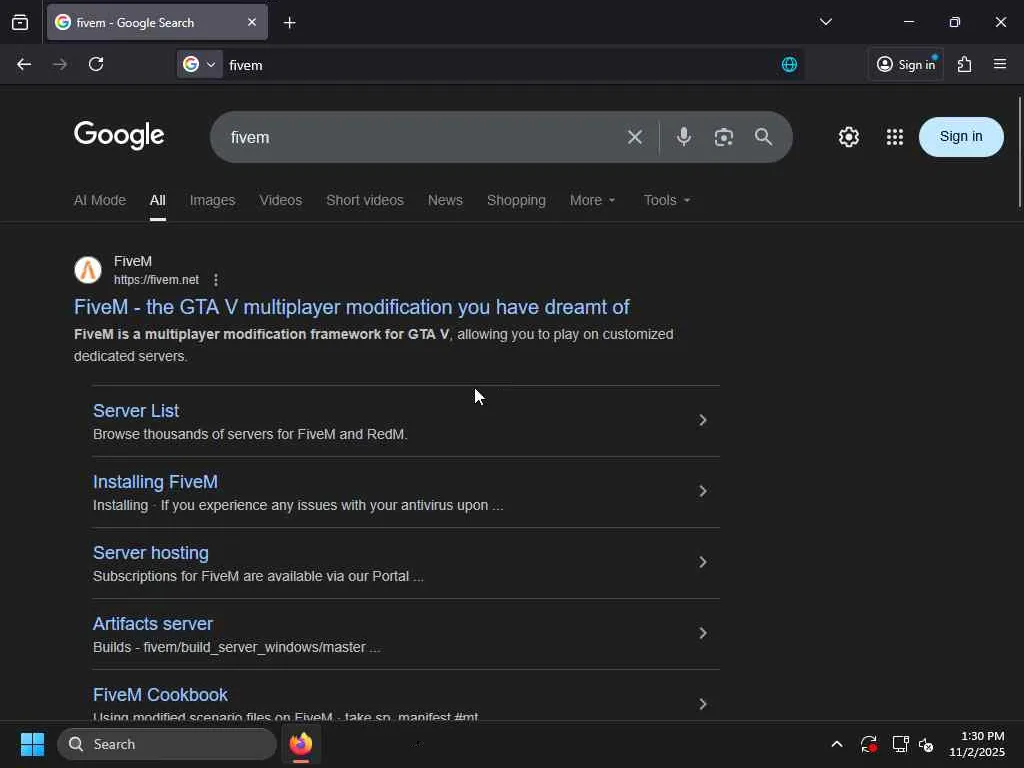Viewport: 1024px width, 768px height.
Task: Reload the current page
Action: coord(96,64)
